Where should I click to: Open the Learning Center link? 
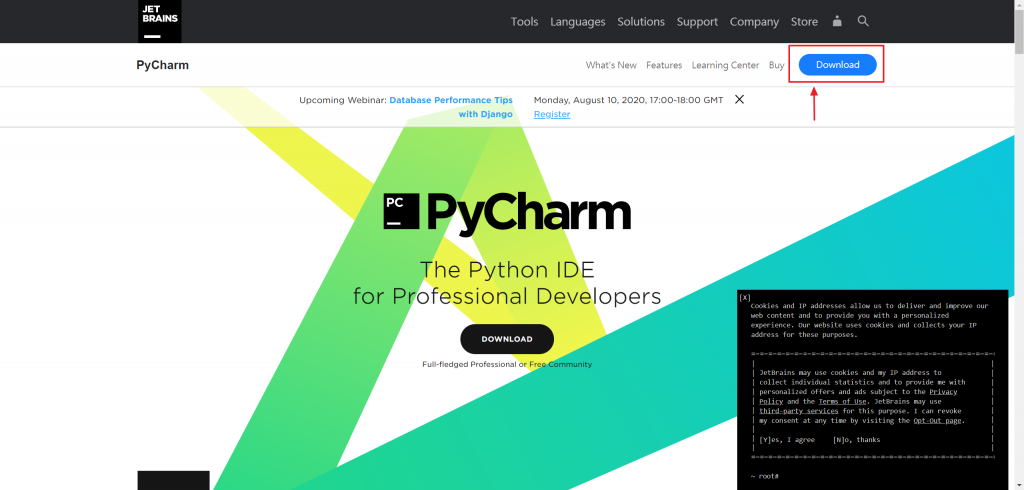pos(726,65)
